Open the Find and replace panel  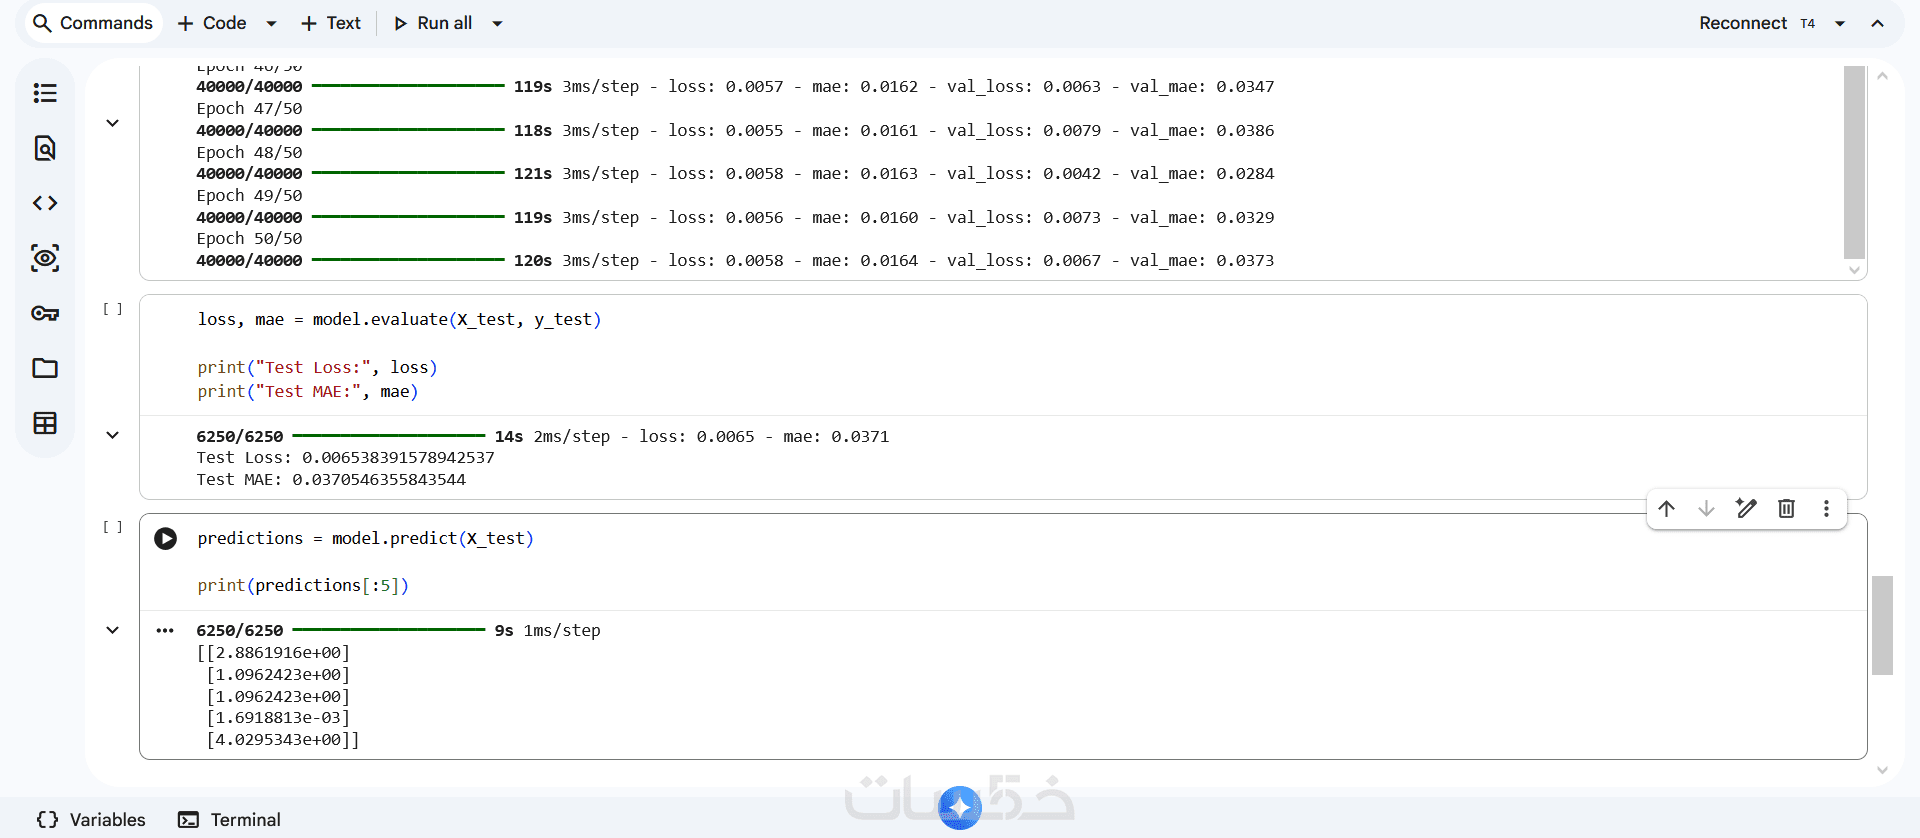click(x=45, y=148)
